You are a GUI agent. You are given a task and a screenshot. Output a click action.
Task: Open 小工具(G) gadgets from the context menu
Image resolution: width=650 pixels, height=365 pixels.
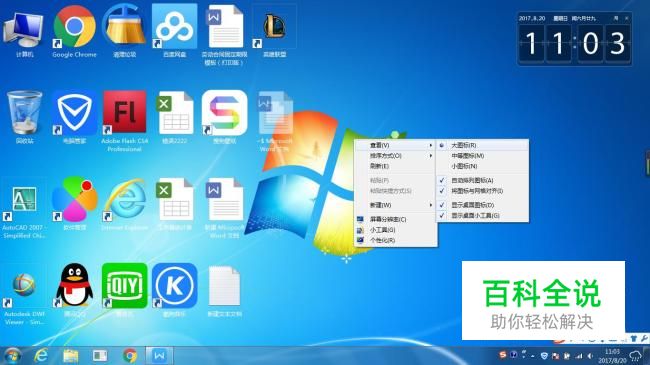coord(395,229)
